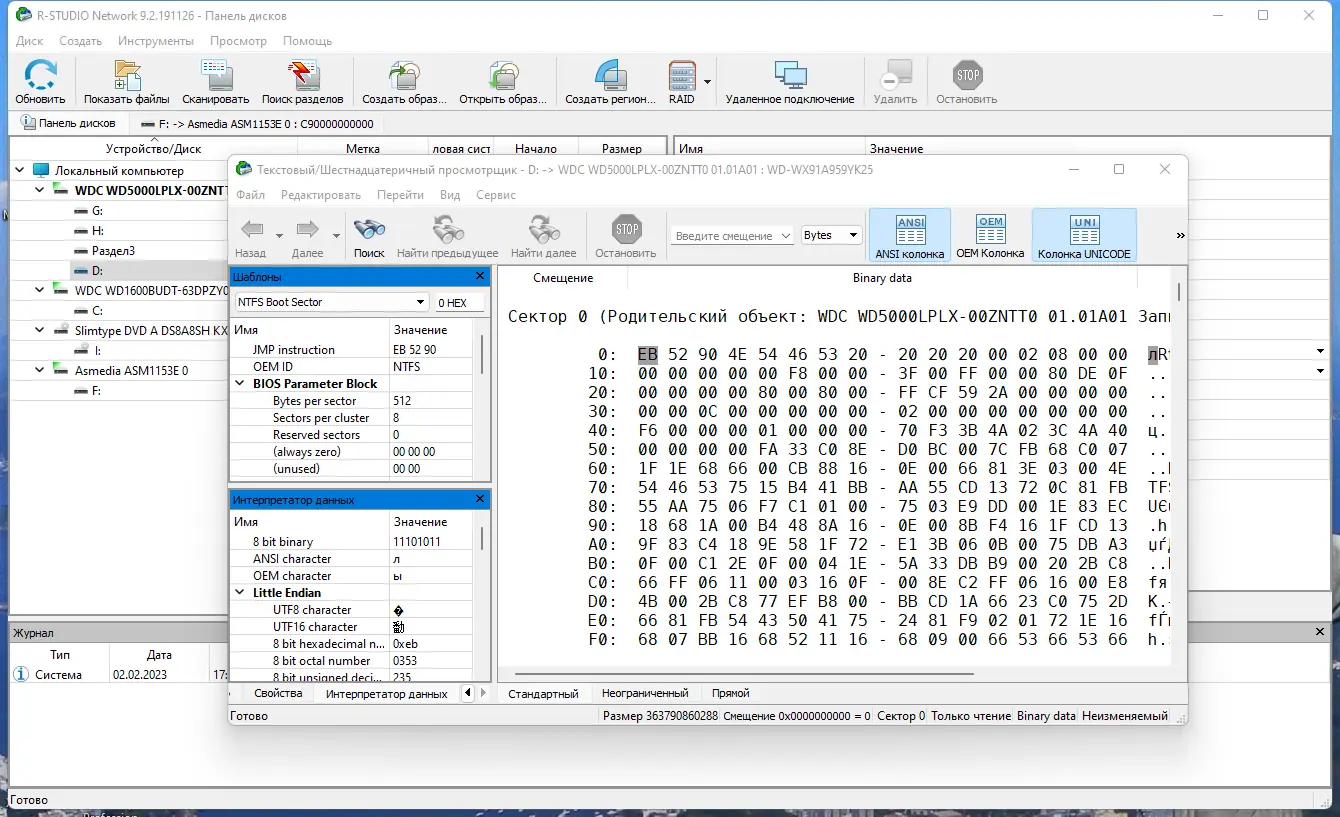The width and height of the screenshot is (1340, 817).
Task: Select drive G: in the device tree
Action: (97, 210)
